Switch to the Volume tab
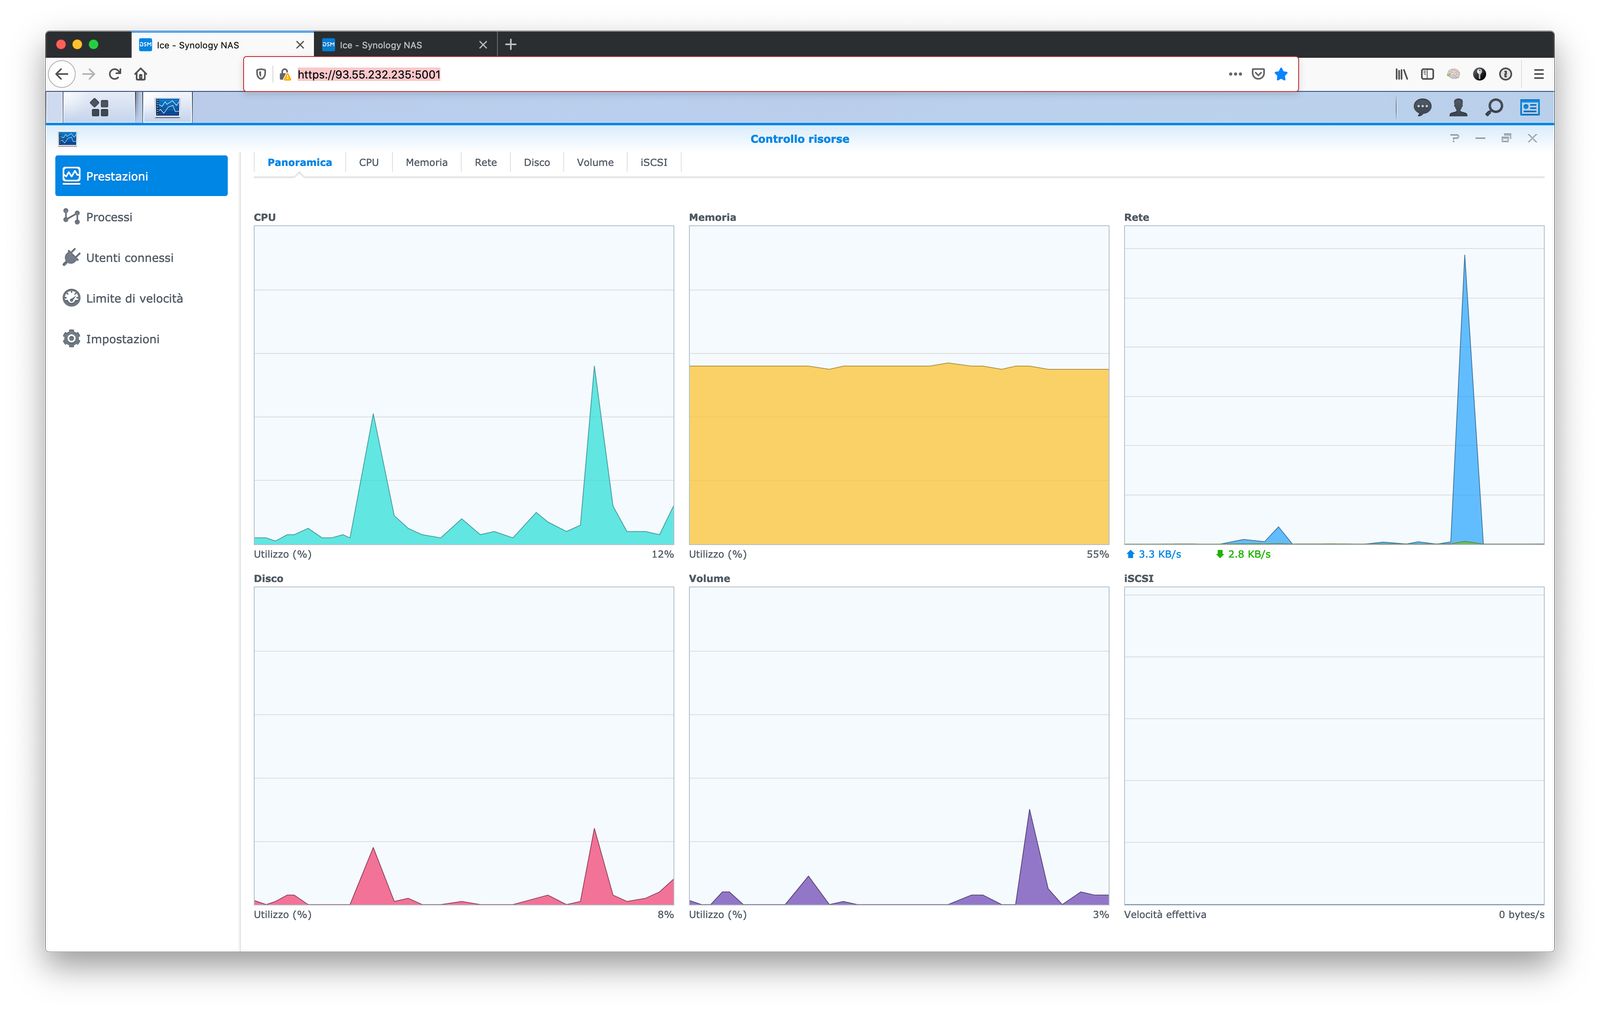Viewport: 1600px width, 1012px height. click(x=595, y=162)
